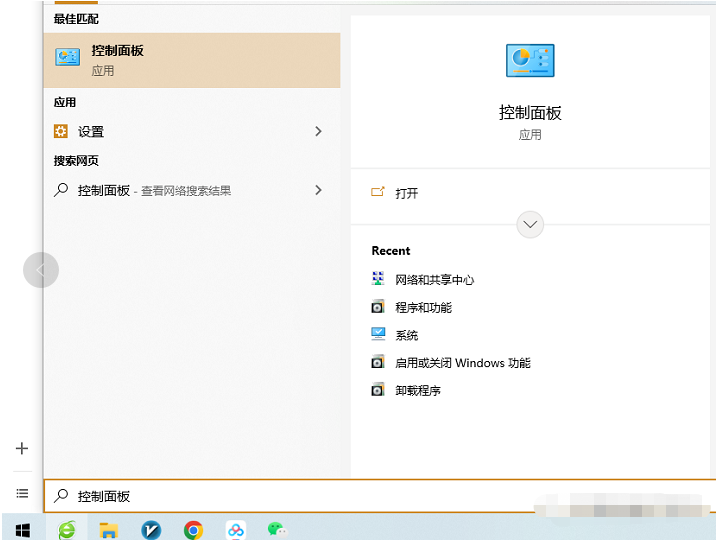Click the list icon on the left sidebar
716x541 pixels.
click(x=22, y=493)
